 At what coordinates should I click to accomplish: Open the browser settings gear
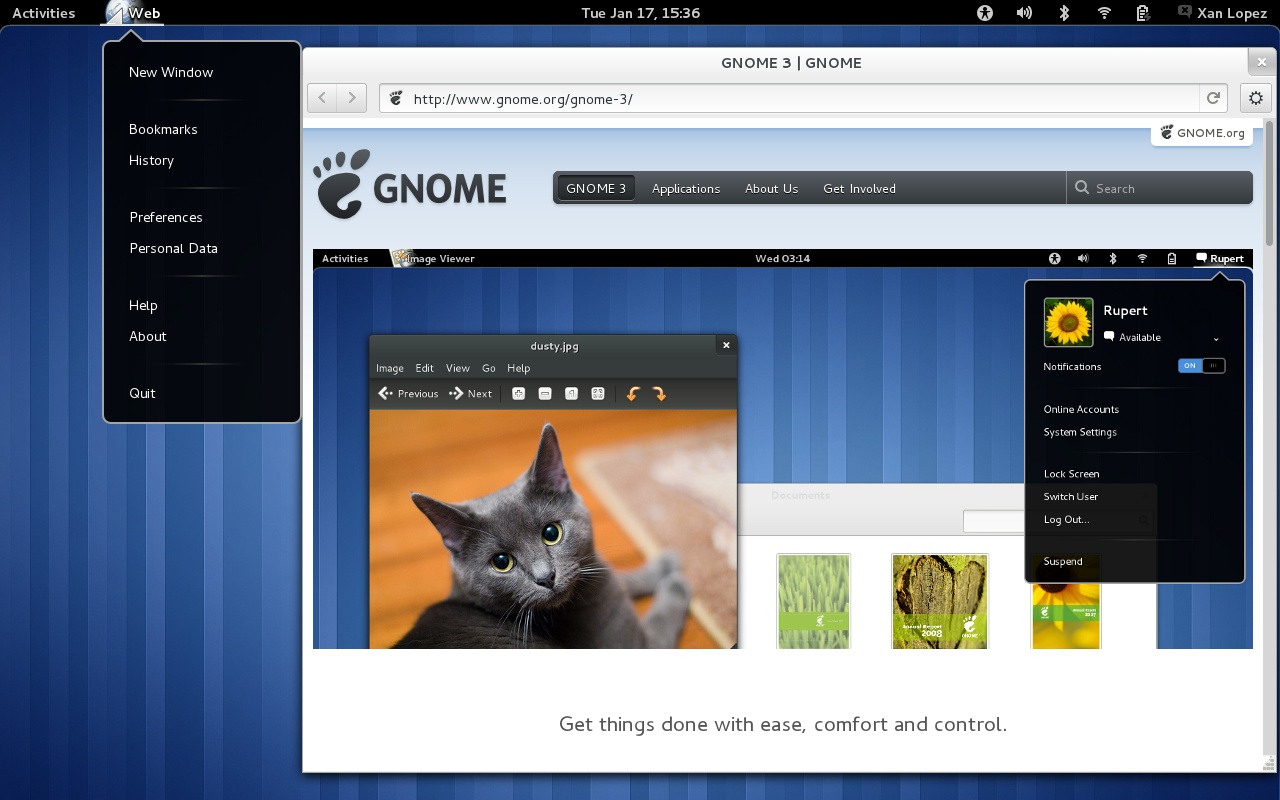point(1255,97)
